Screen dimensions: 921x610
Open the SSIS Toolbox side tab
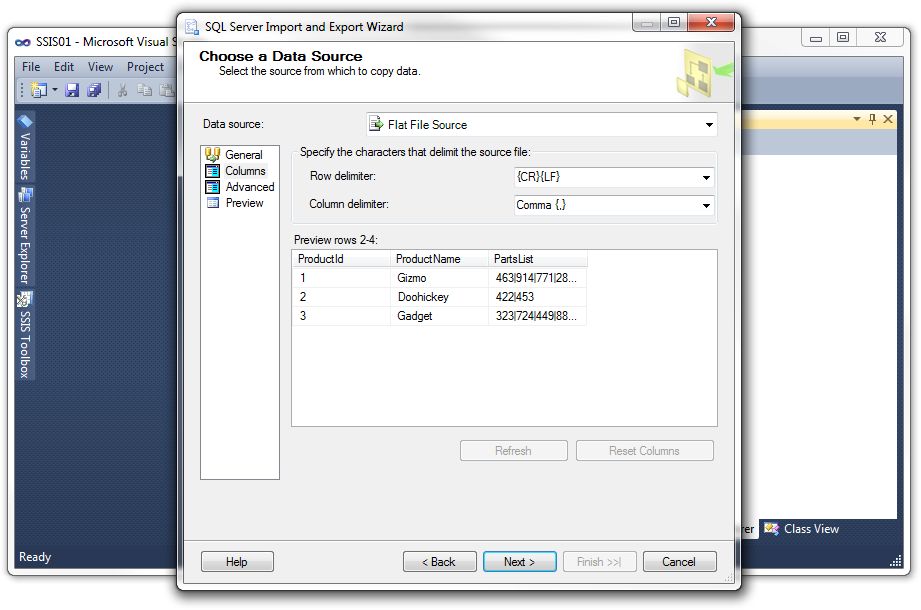[x=25, y=335]
